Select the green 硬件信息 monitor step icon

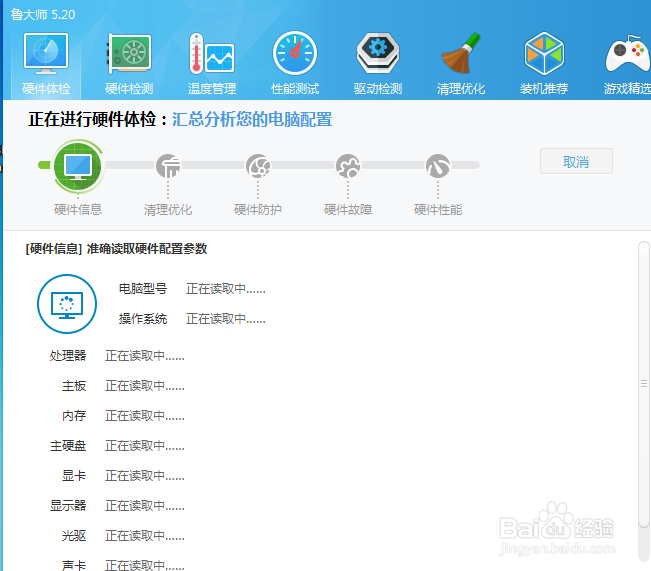click(78, 166)
